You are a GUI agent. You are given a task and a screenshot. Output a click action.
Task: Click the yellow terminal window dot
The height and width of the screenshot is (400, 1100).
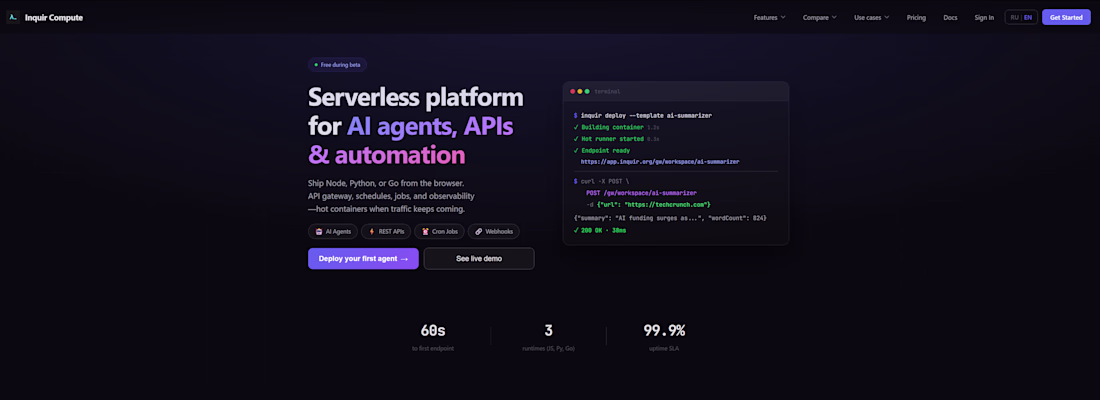point(580,91)
